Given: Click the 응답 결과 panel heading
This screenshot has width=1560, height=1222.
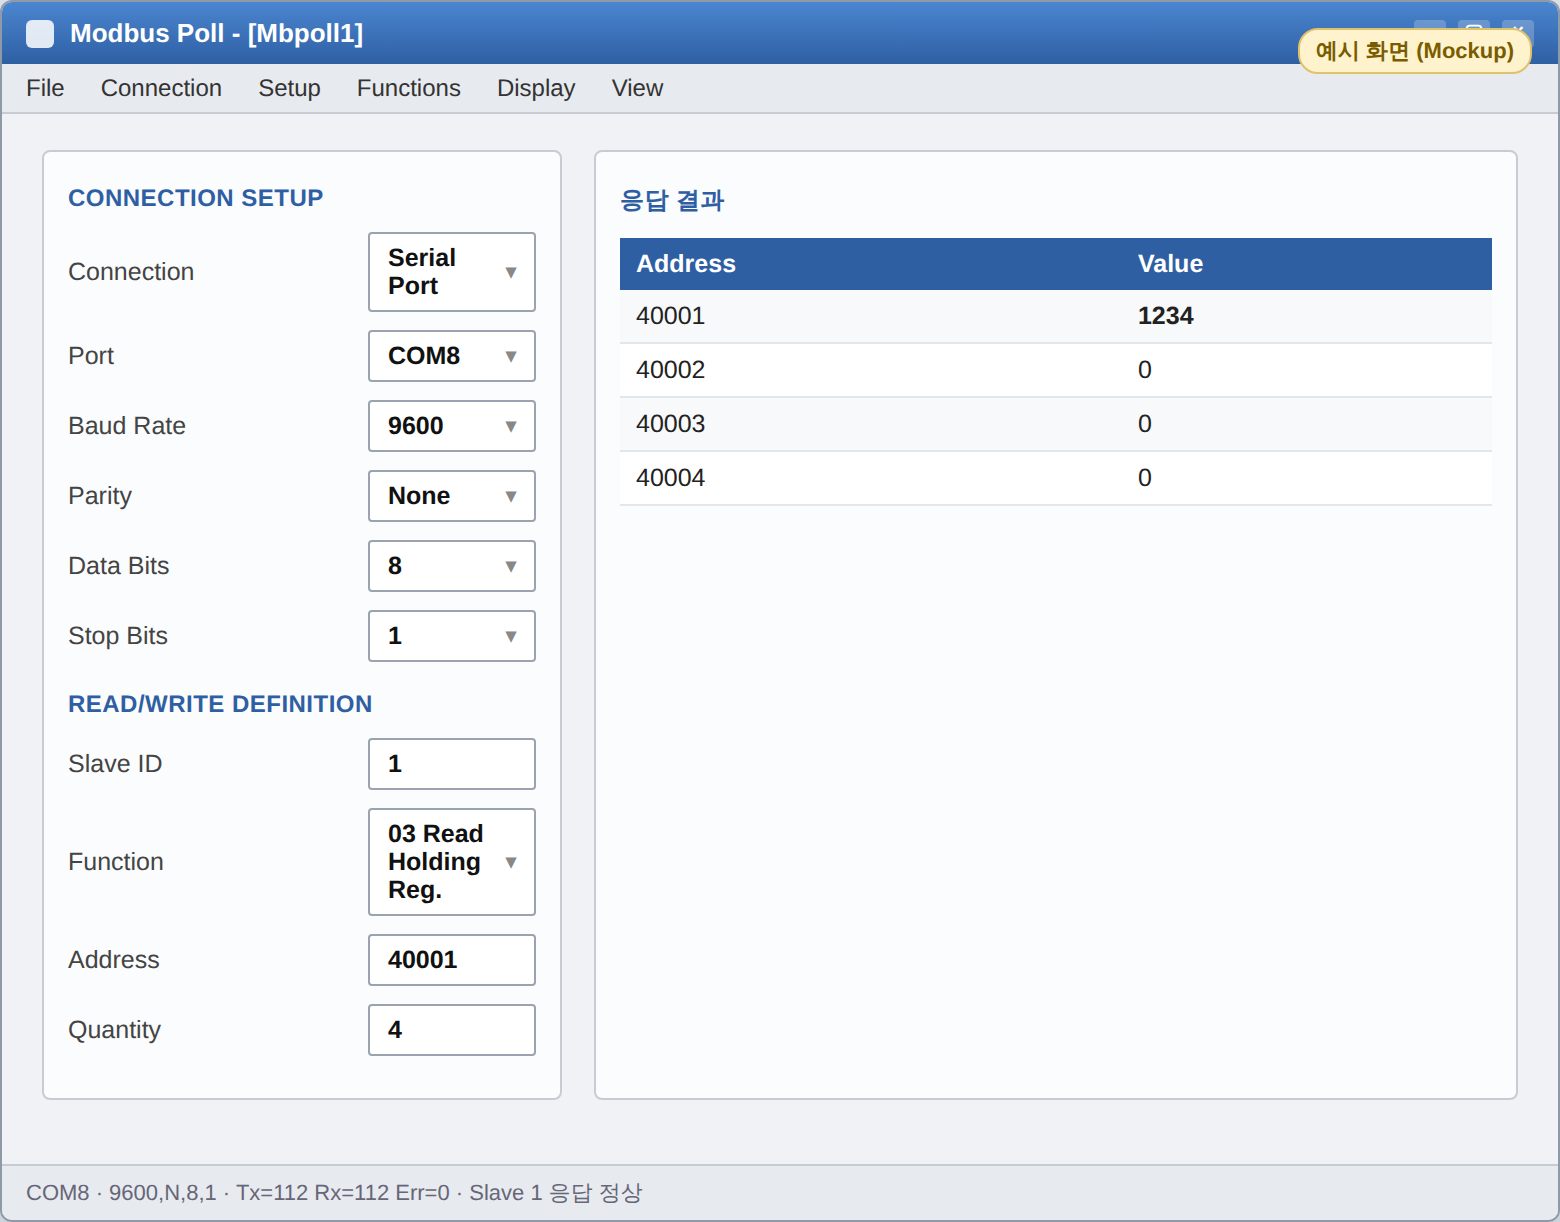Looking at the screenshot, I should 672,201.
